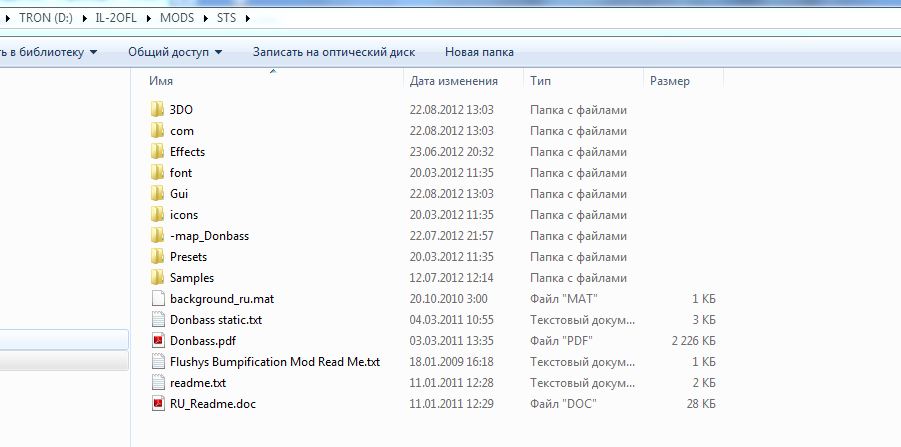This screenshot has height=447, width=901.
Task: Select the background_ru.mat file icon
Action: pyautogui.click(x=158, y=299)
